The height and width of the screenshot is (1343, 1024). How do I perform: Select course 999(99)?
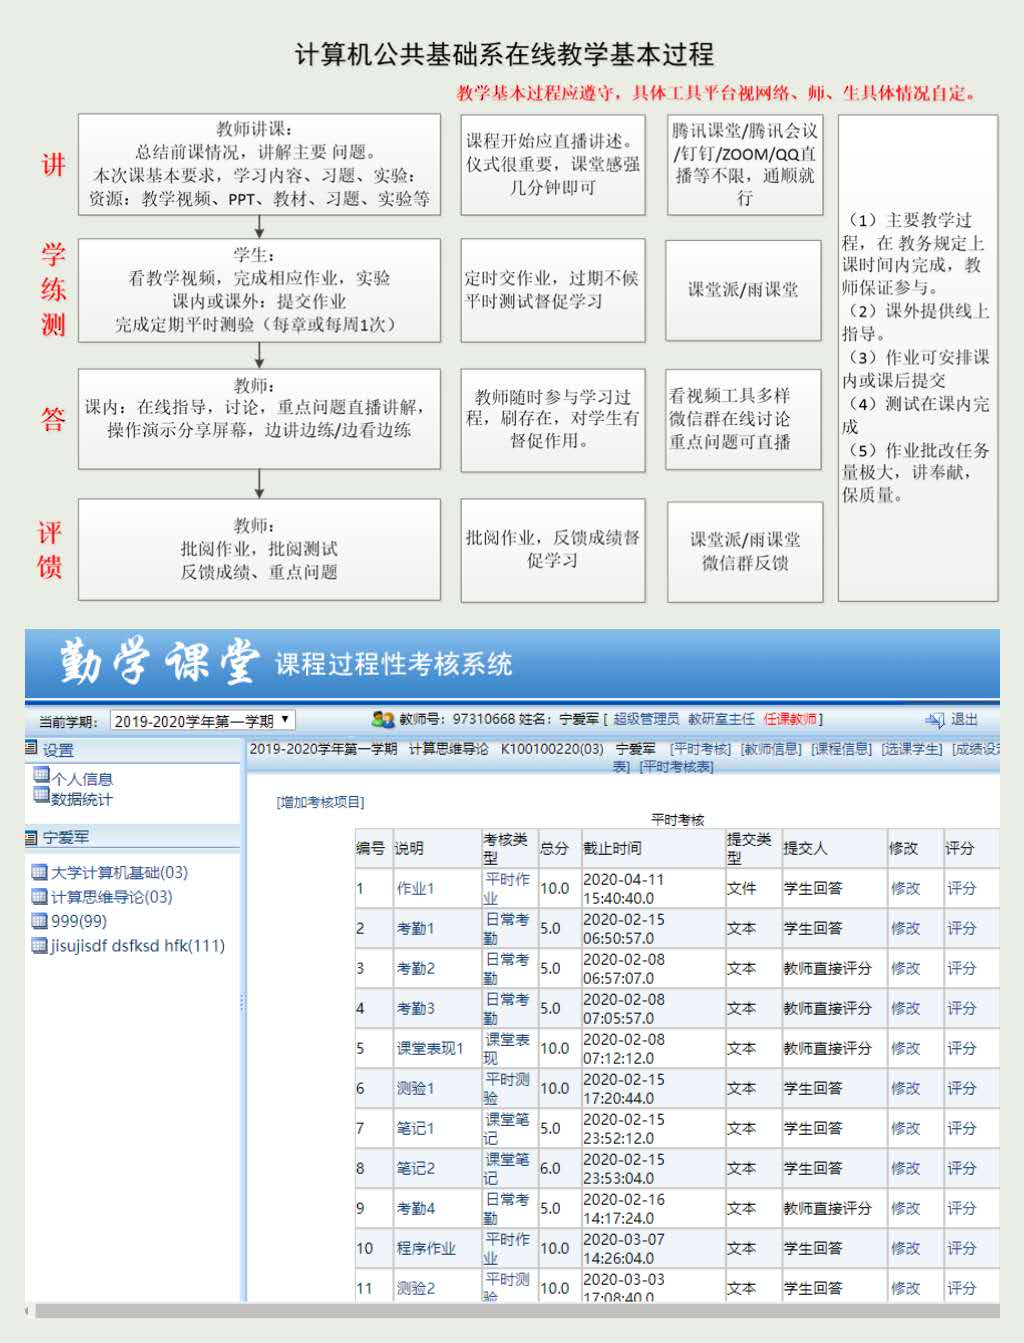79,921
